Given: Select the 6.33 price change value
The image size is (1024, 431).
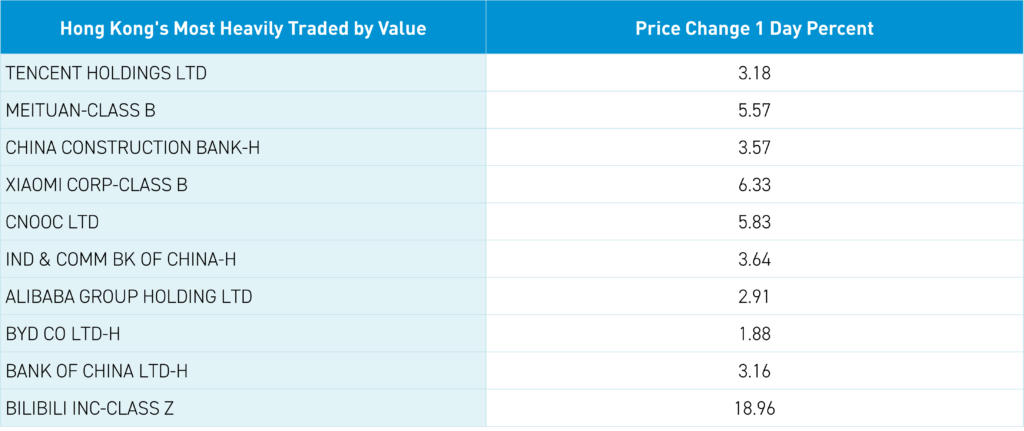Looking at the screenshot, I should pyautogui.click(x=754, y=185).
